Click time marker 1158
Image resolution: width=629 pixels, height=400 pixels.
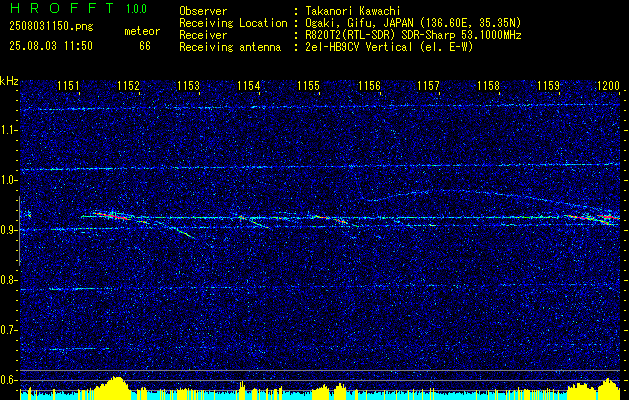488,85
